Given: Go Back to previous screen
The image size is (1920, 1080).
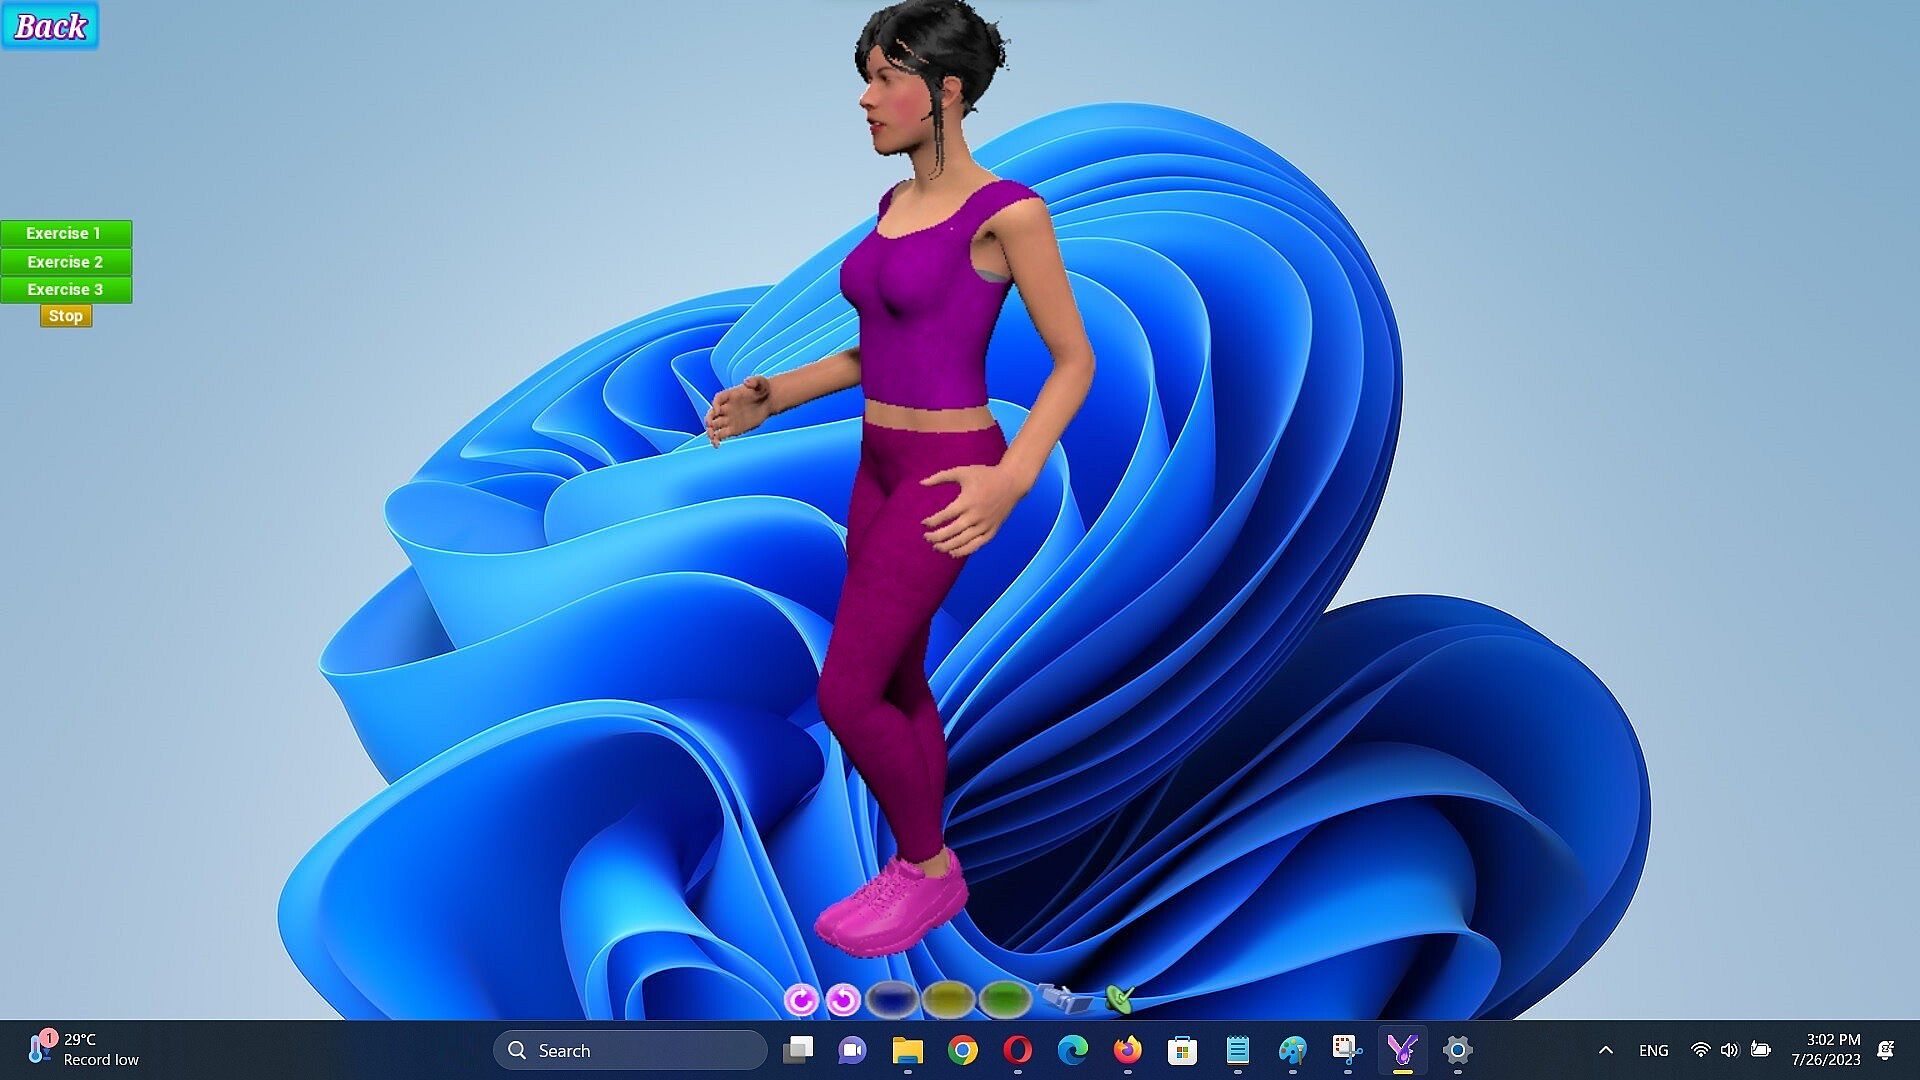Looking at the screenshot, I should tap(50, 26).
